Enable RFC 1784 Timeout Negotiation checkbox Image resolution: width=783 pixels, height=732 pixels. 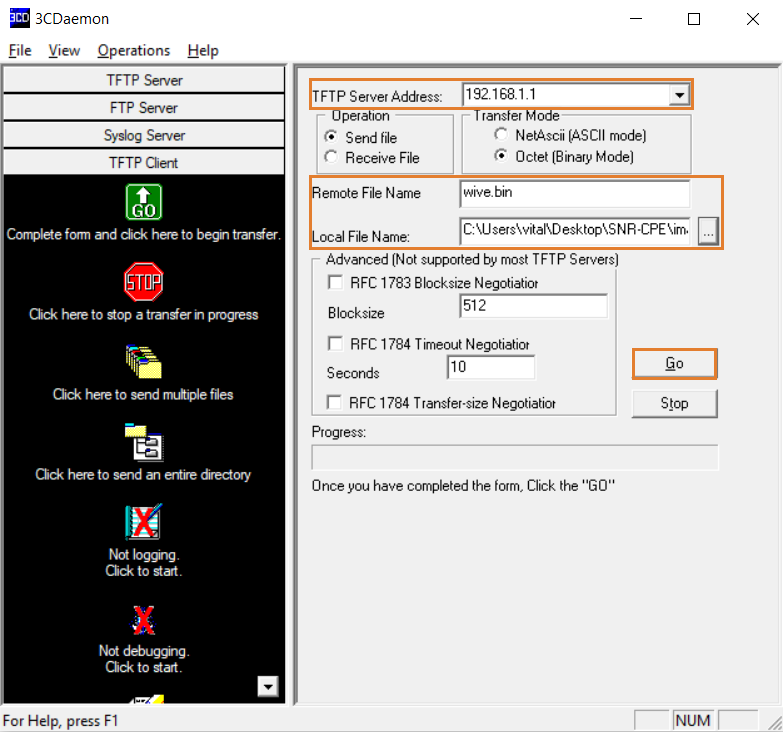(335, 344)
